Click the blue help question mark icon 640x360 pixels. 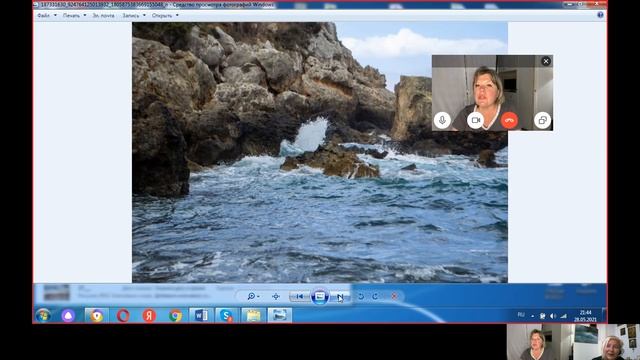coord(600,15)
